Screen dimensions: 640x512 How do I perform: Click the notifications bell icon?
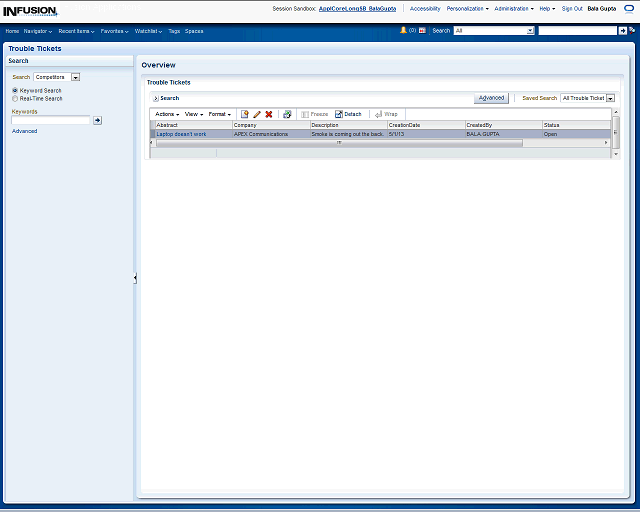click(x=403, y=31)
